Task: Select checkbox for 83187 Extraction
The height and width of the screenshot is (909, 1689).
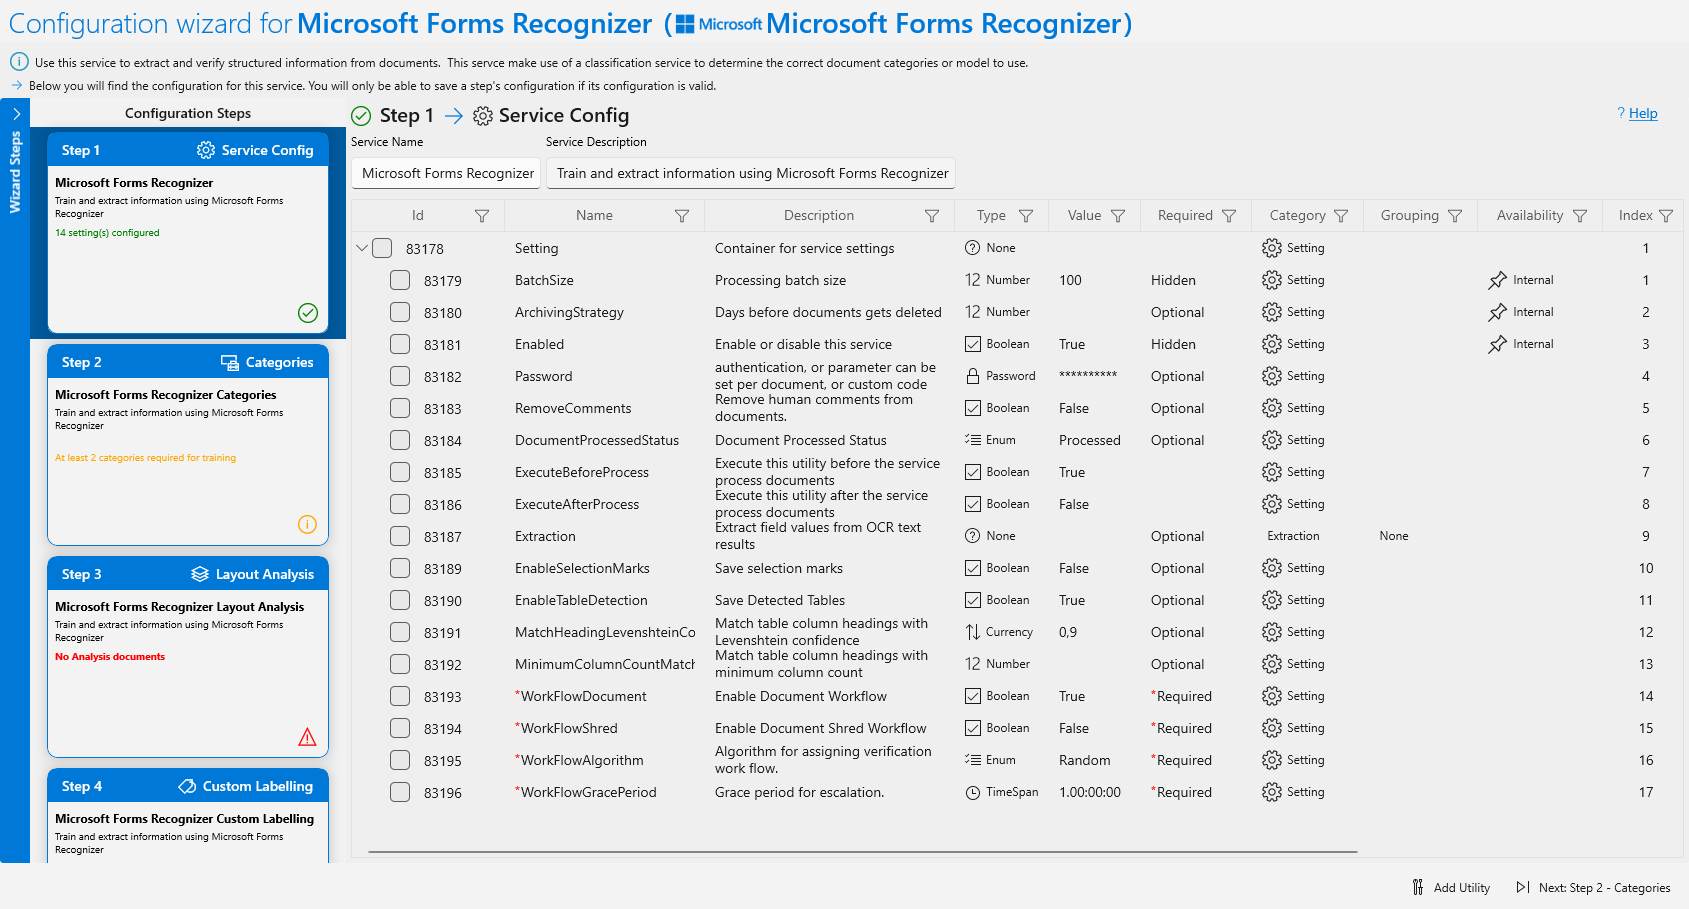Action: point(400,536)
